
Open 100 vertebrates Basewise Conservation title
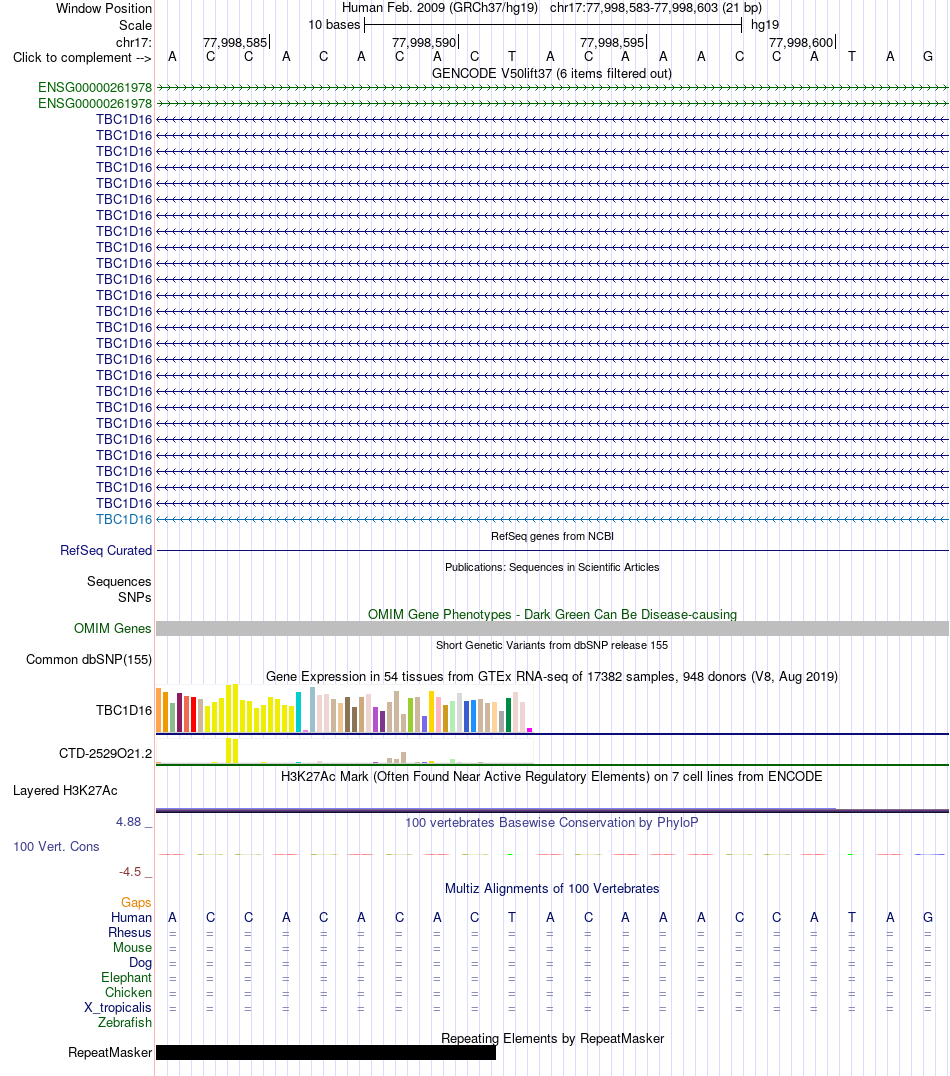pyautogui.click(x=552, y=822)
